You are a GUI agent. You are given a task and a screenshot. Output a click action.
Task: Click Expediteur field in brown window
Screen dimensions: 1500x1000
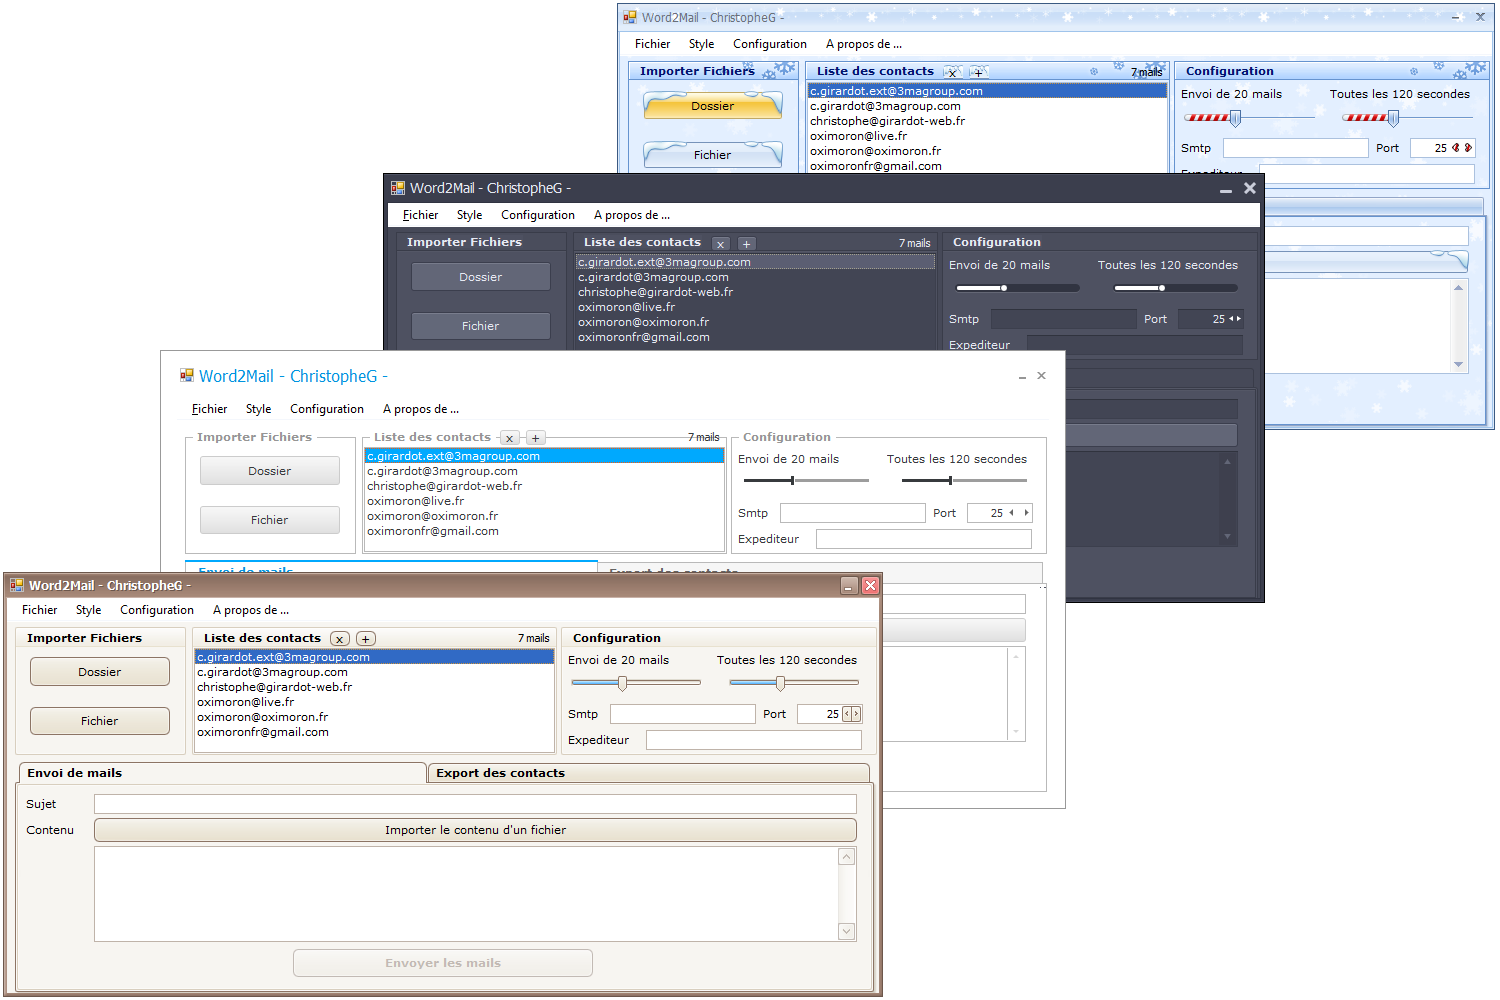tap(754, 740)
